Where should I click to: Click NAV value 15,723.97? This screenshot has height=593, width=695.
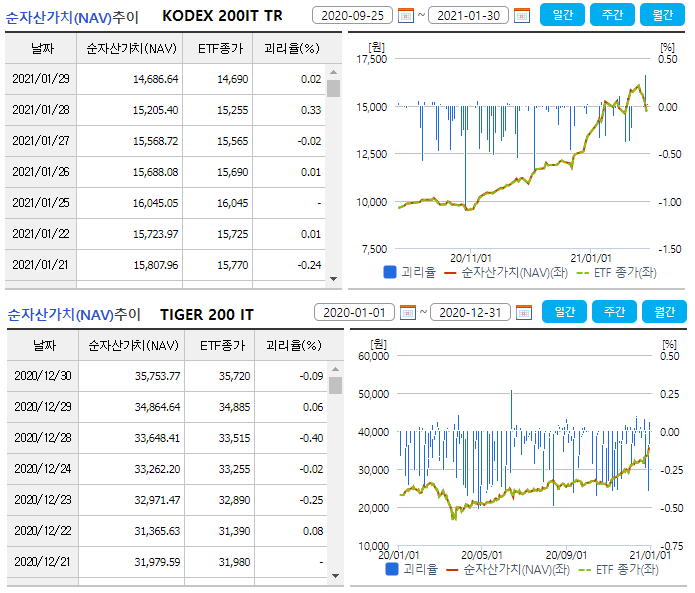[x=156, y=234]
